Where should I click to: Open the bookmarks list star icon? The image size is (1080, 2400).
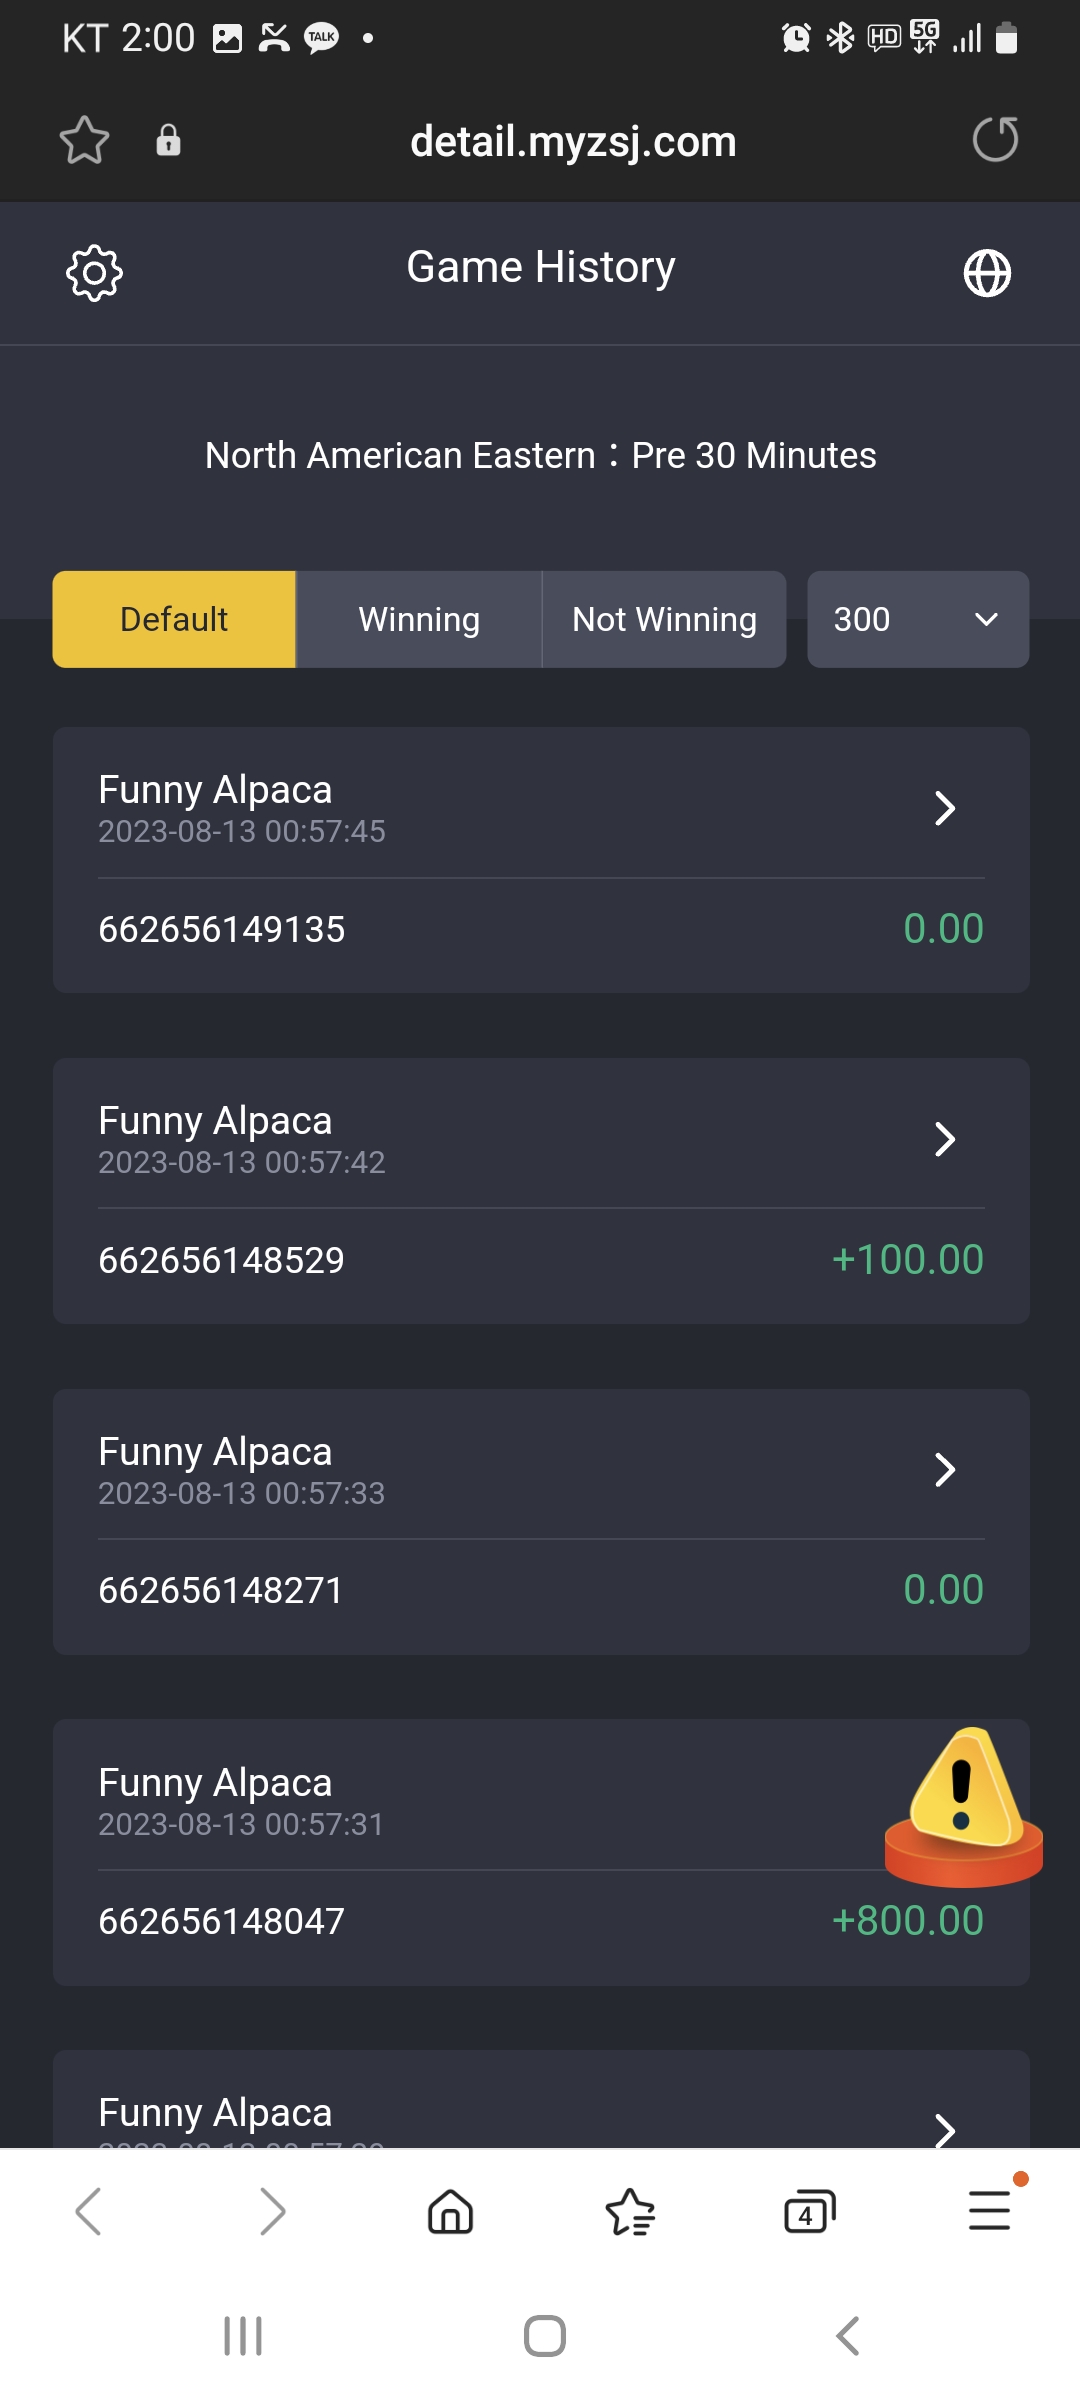(x=630, y=2211)
